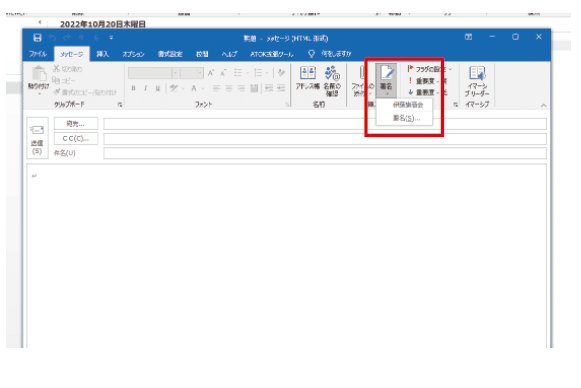Click the 切り取り cut command
The width and height of the screenshot is (581, 388).
67,69
